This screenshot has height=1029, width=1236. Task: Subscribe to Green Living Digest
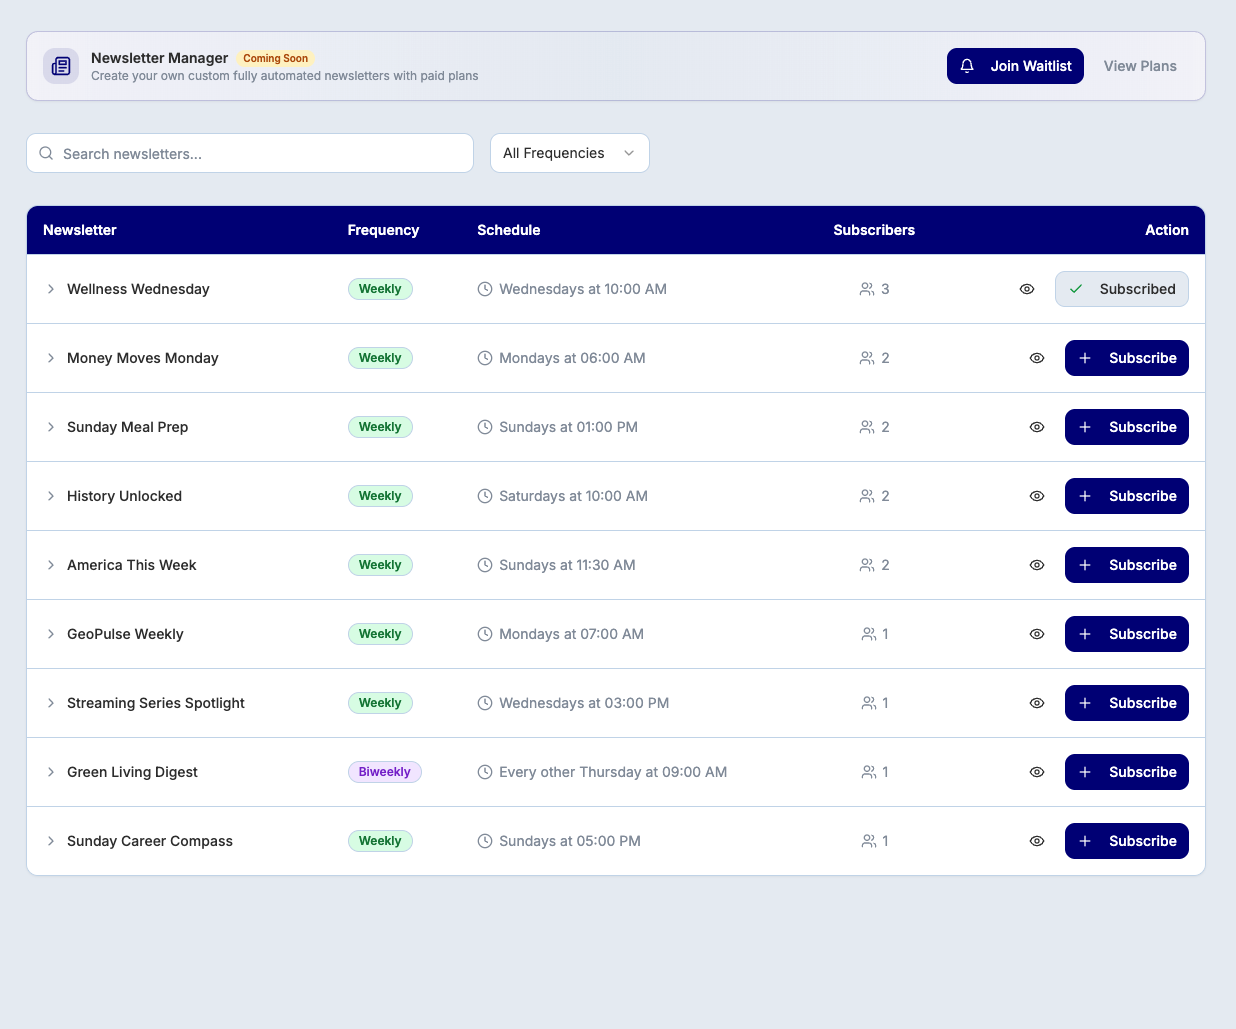pyautogui.click(x=1127, y=772)
